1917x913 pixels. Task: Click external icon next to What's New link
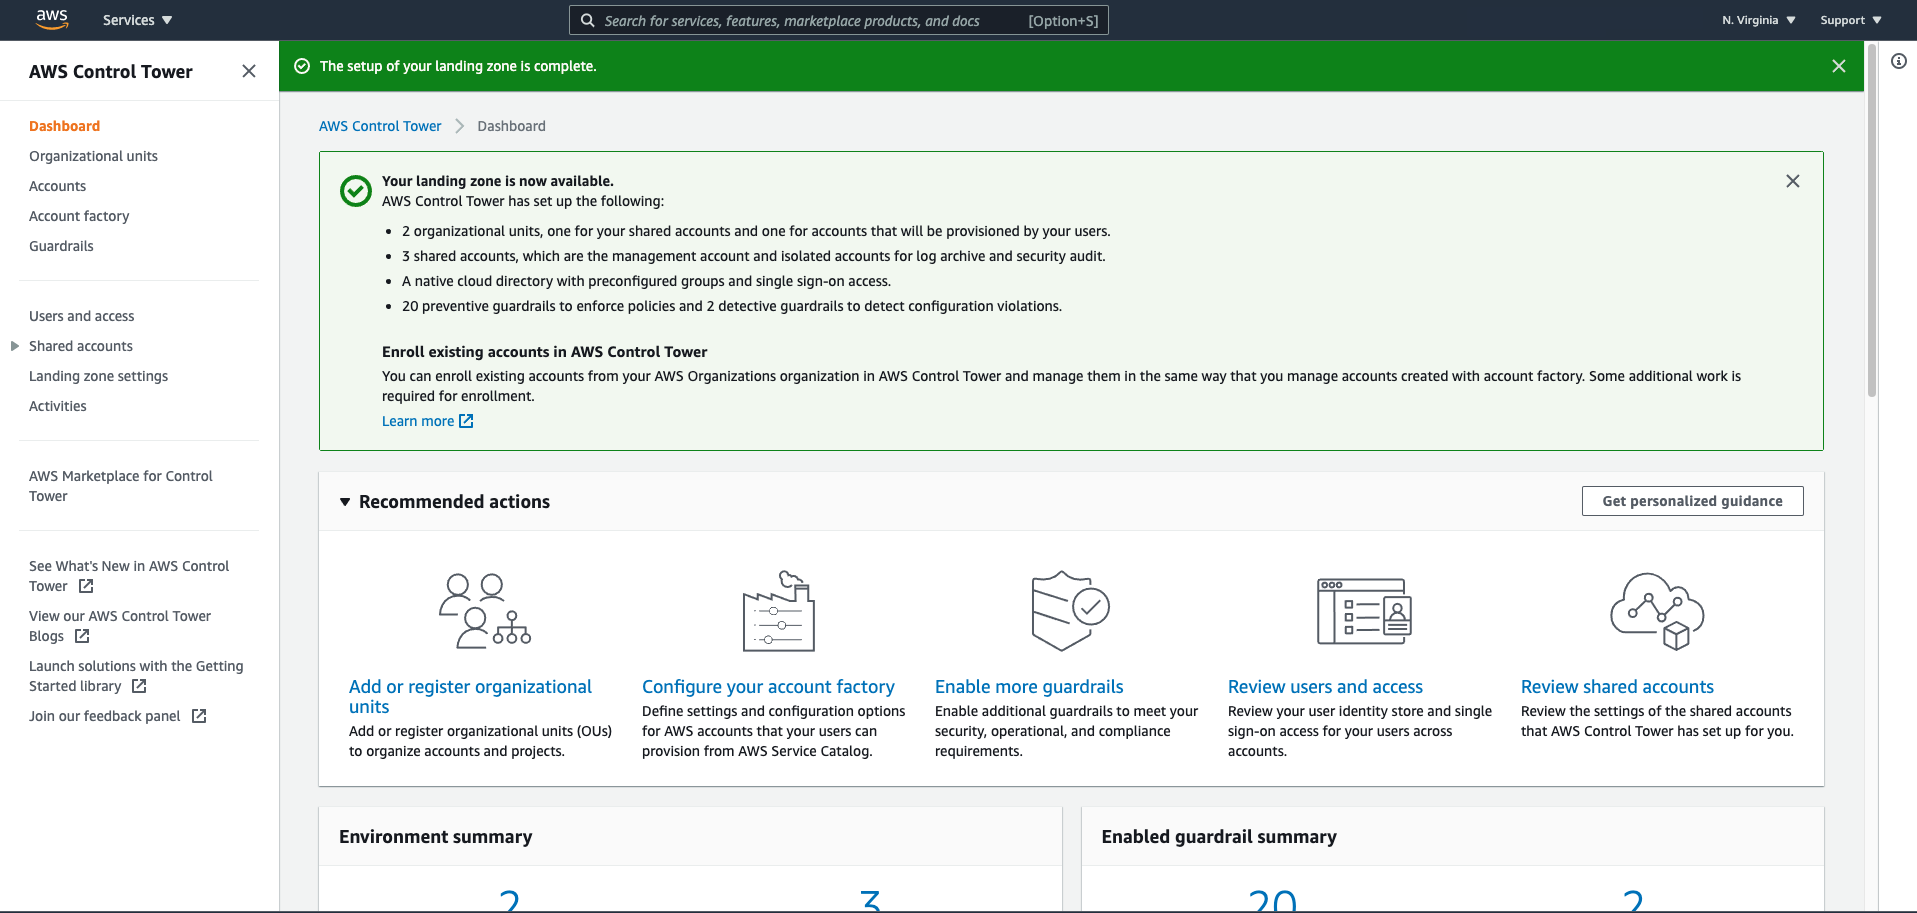pyautogui.click(x=86, y=586)
